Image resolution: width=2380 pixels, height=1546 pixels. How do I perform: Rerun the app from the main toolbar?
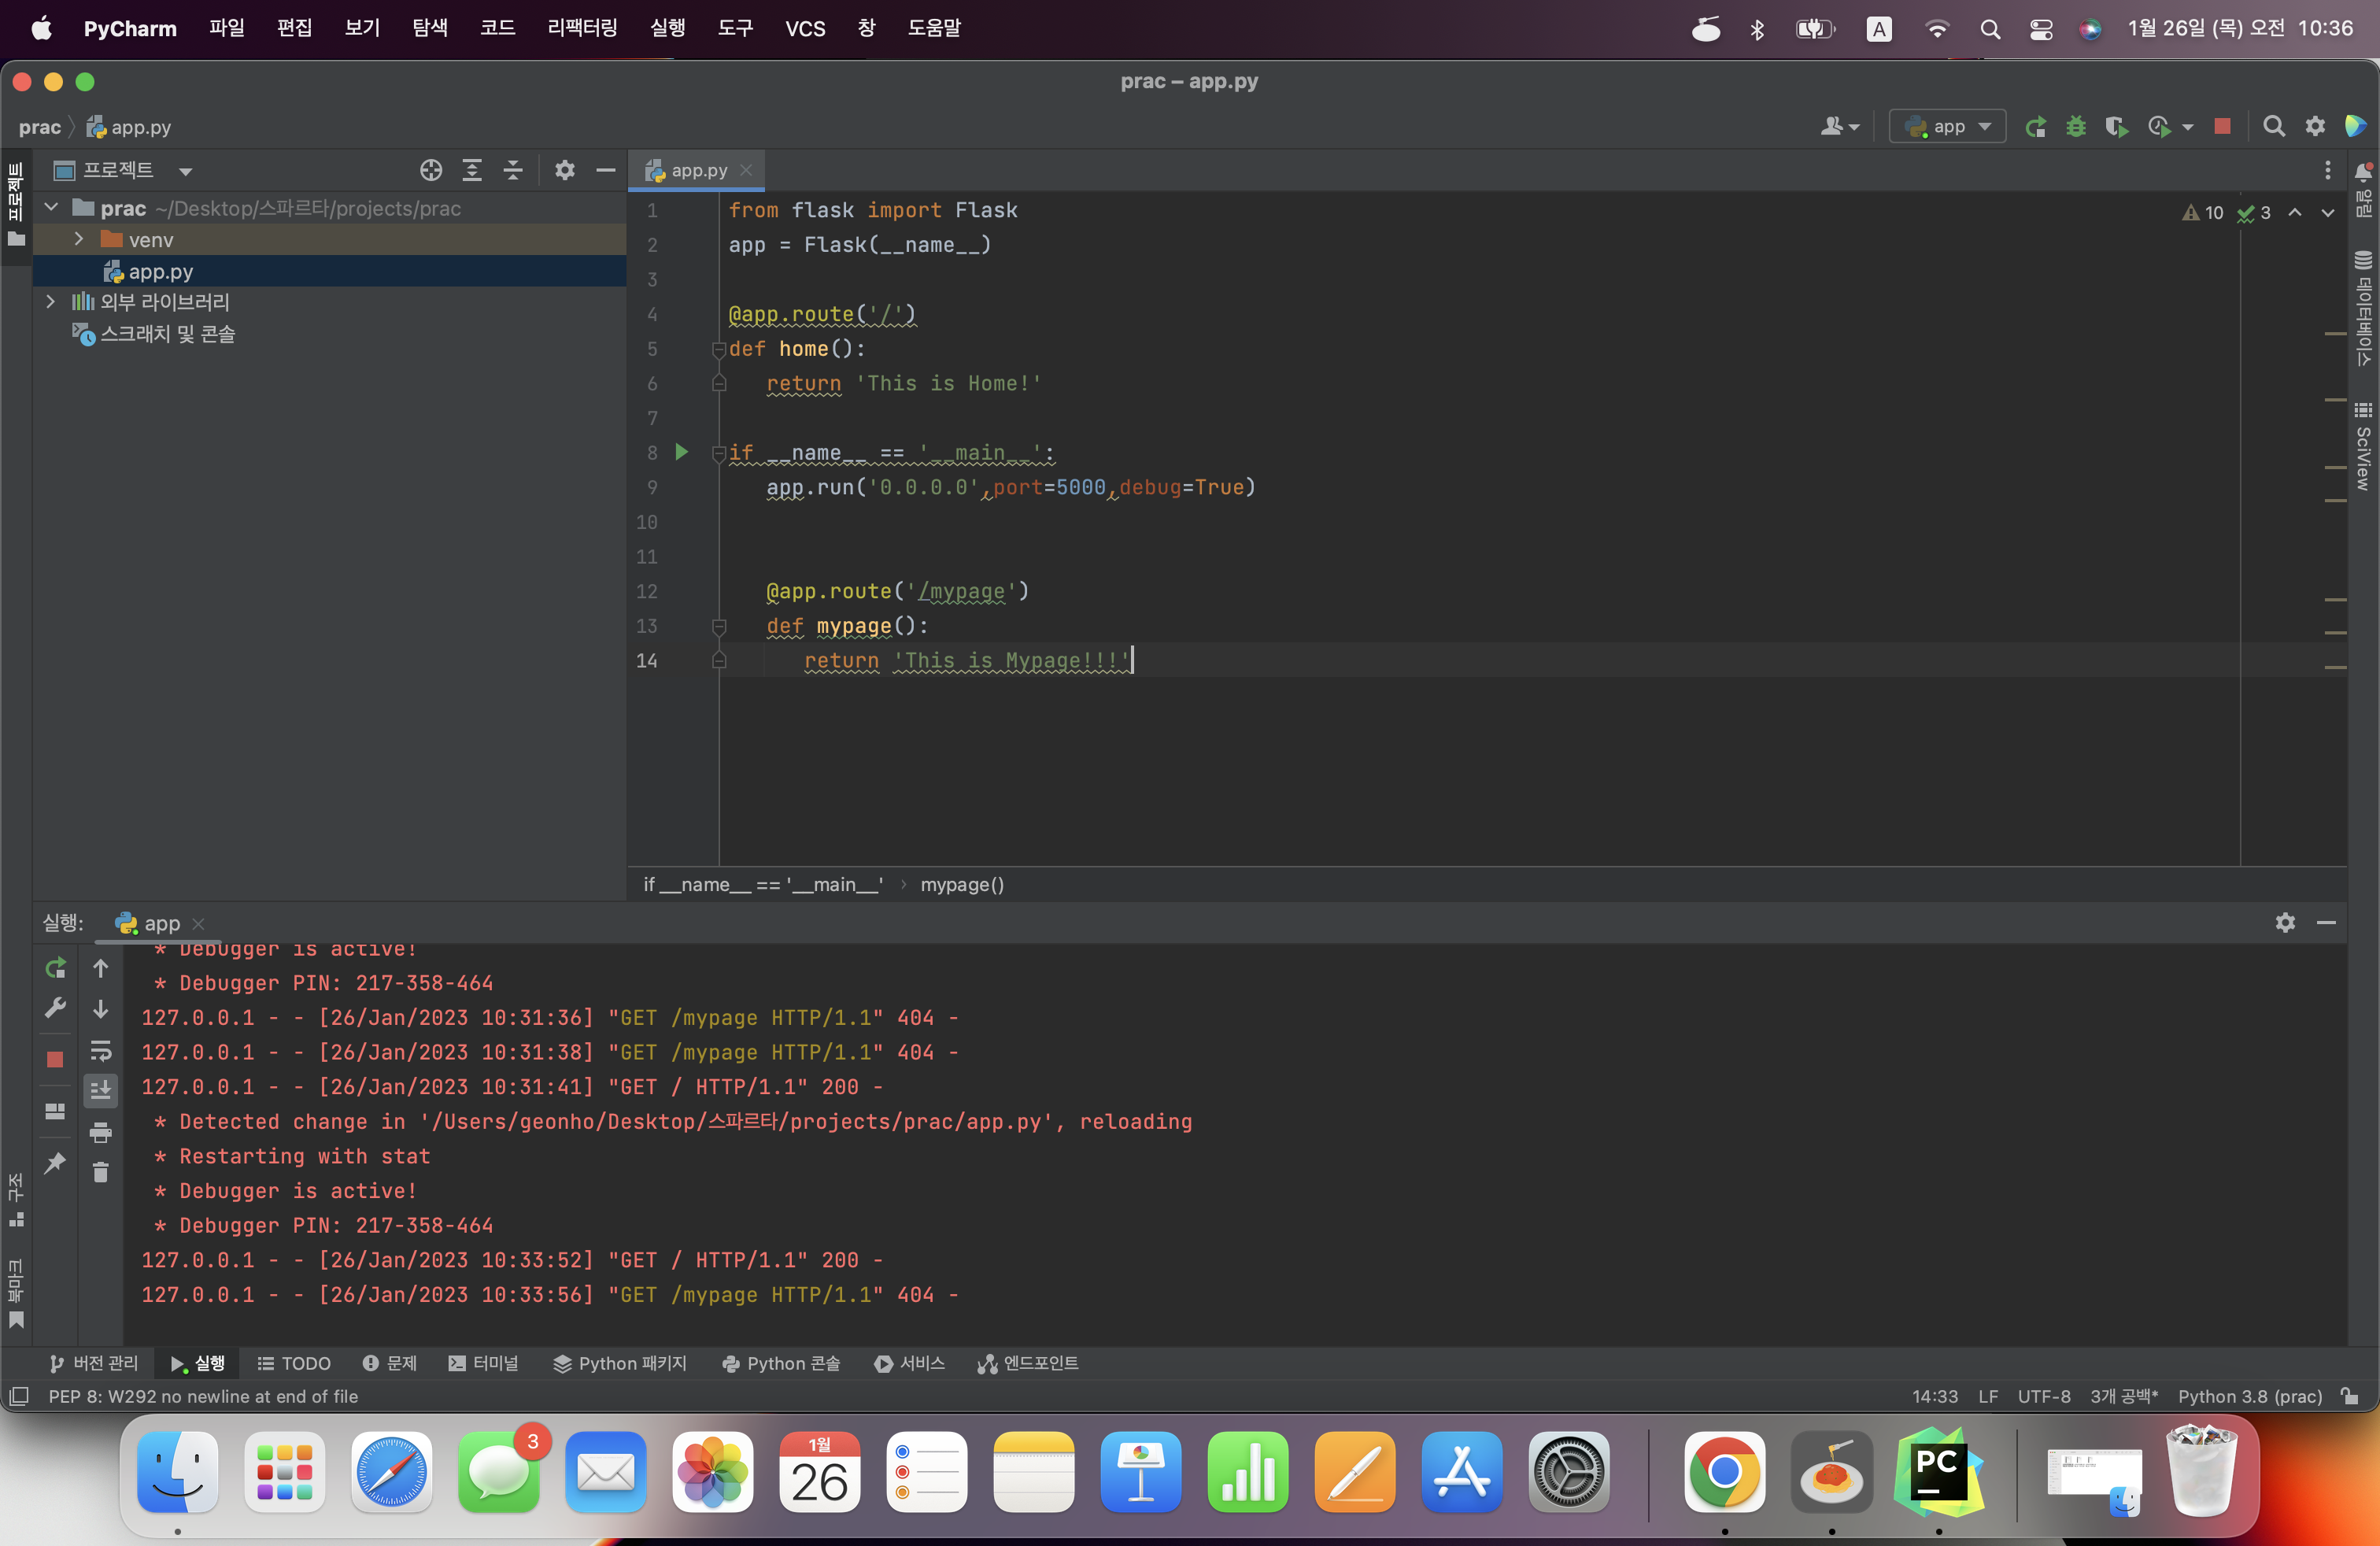(x=2035, y=127)
